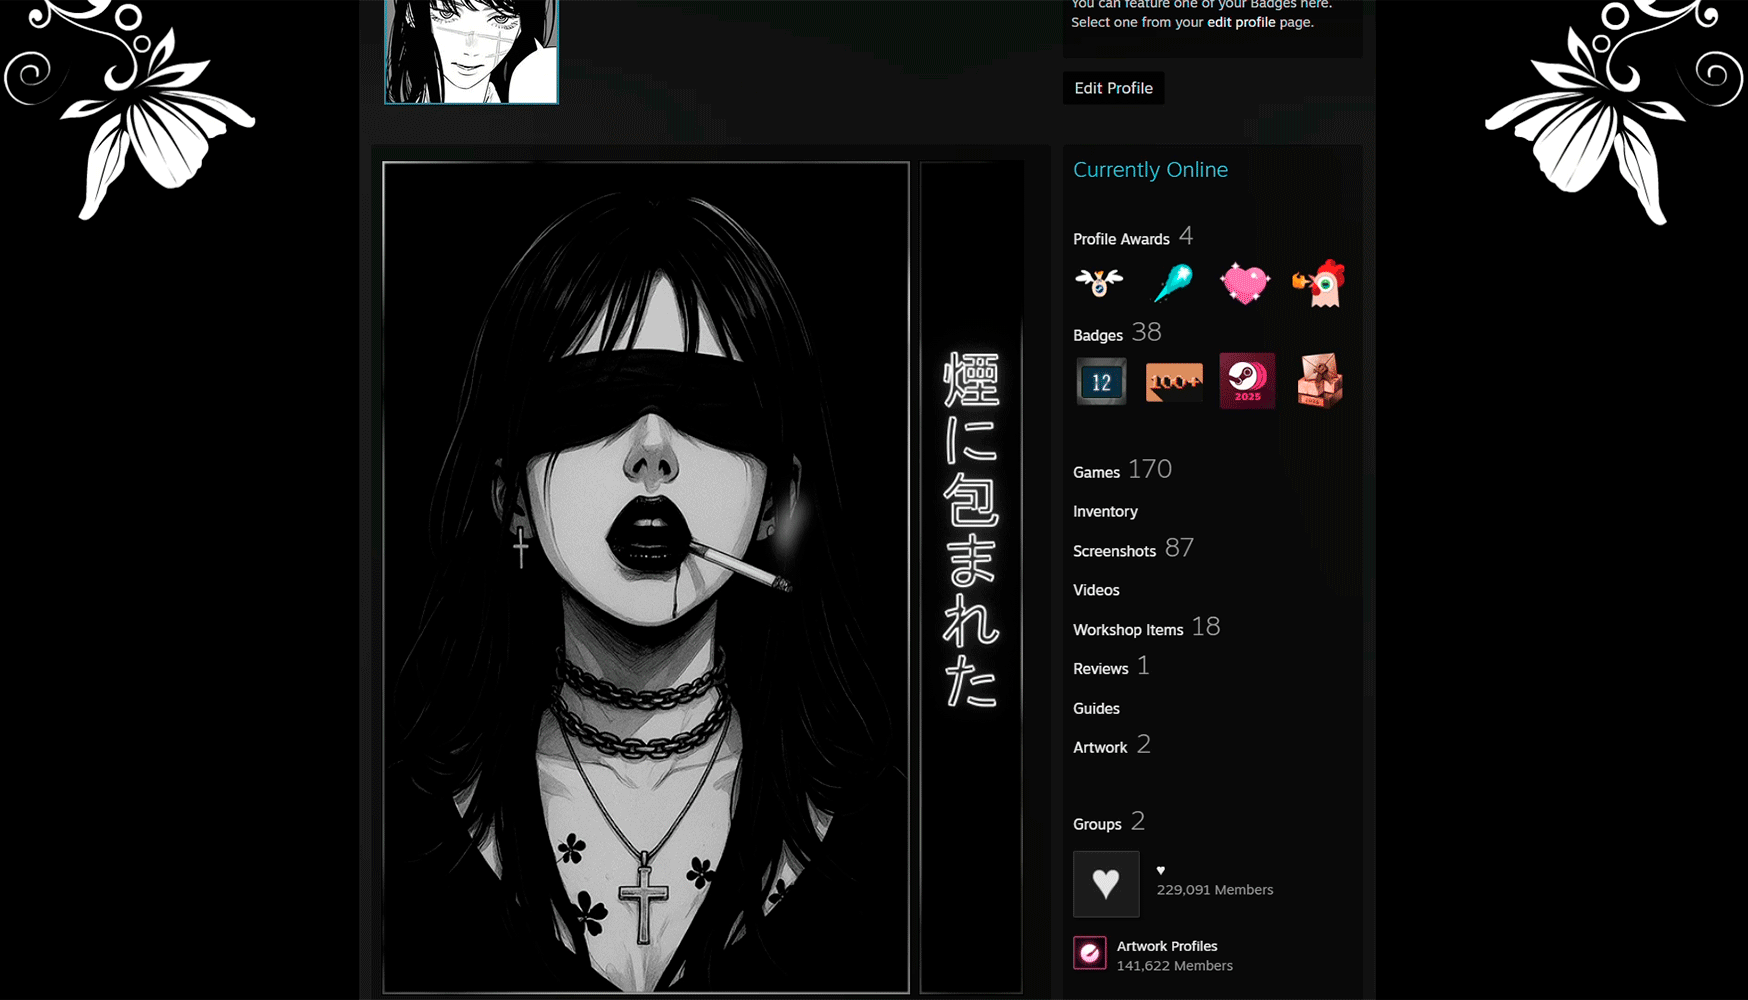This screenshot has width=1748, height=1000.
Task: Open the Profile Awards section
Action: (1121, 239)
